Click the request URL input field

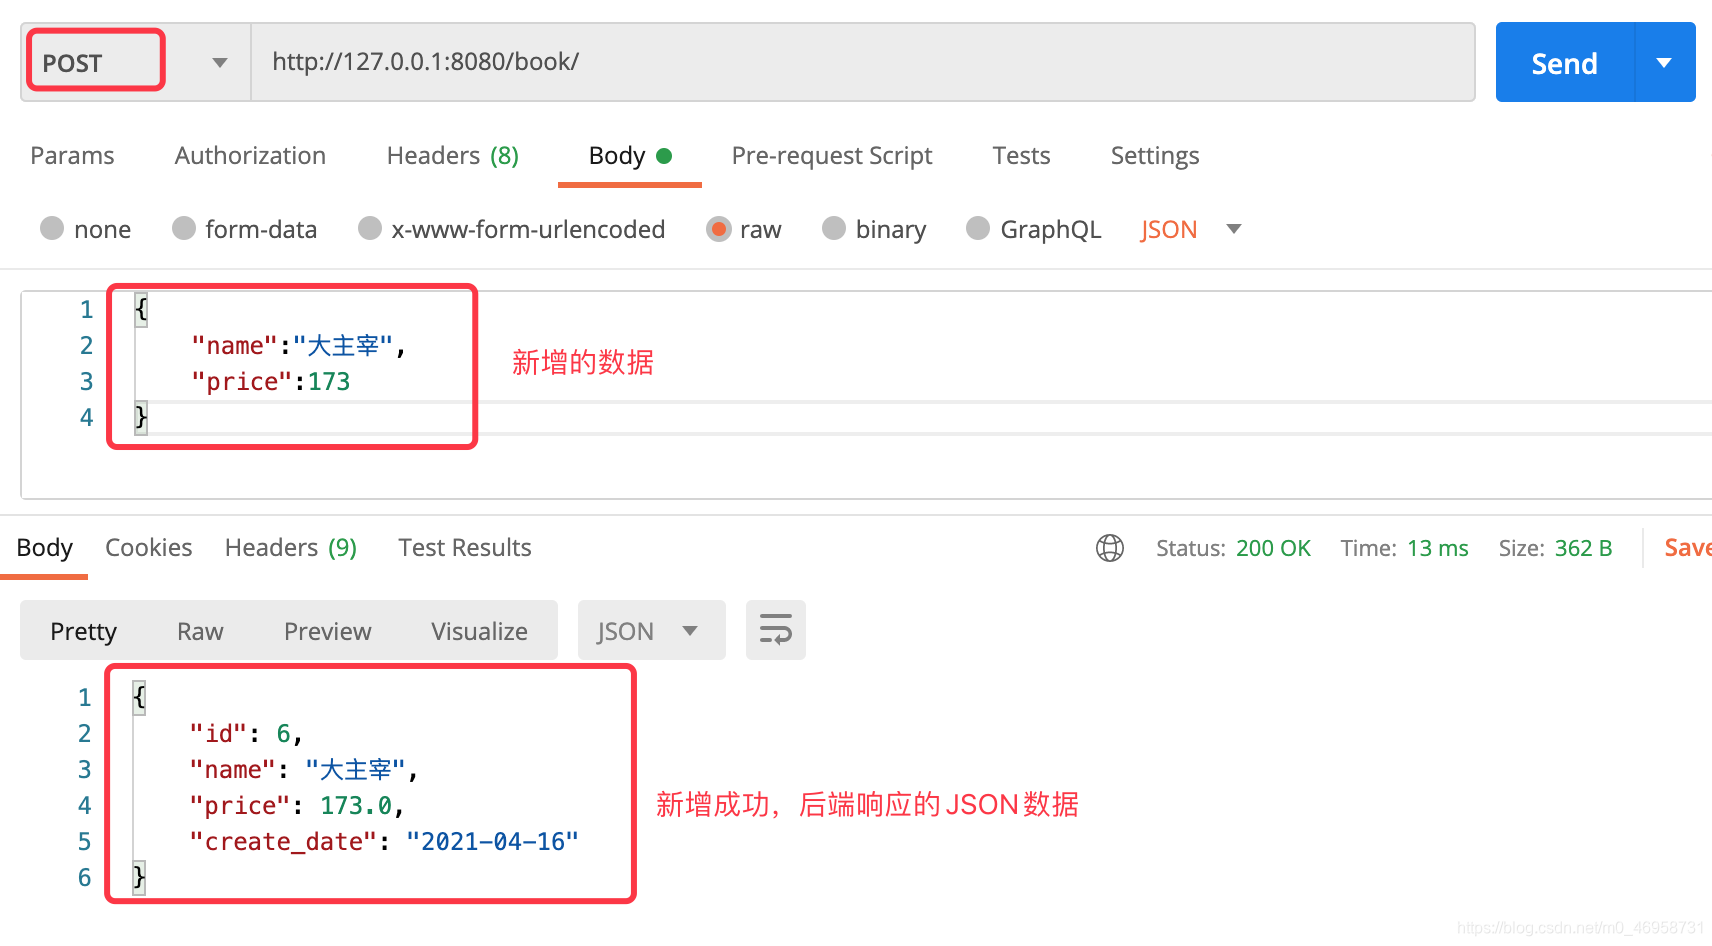(863, 62)
